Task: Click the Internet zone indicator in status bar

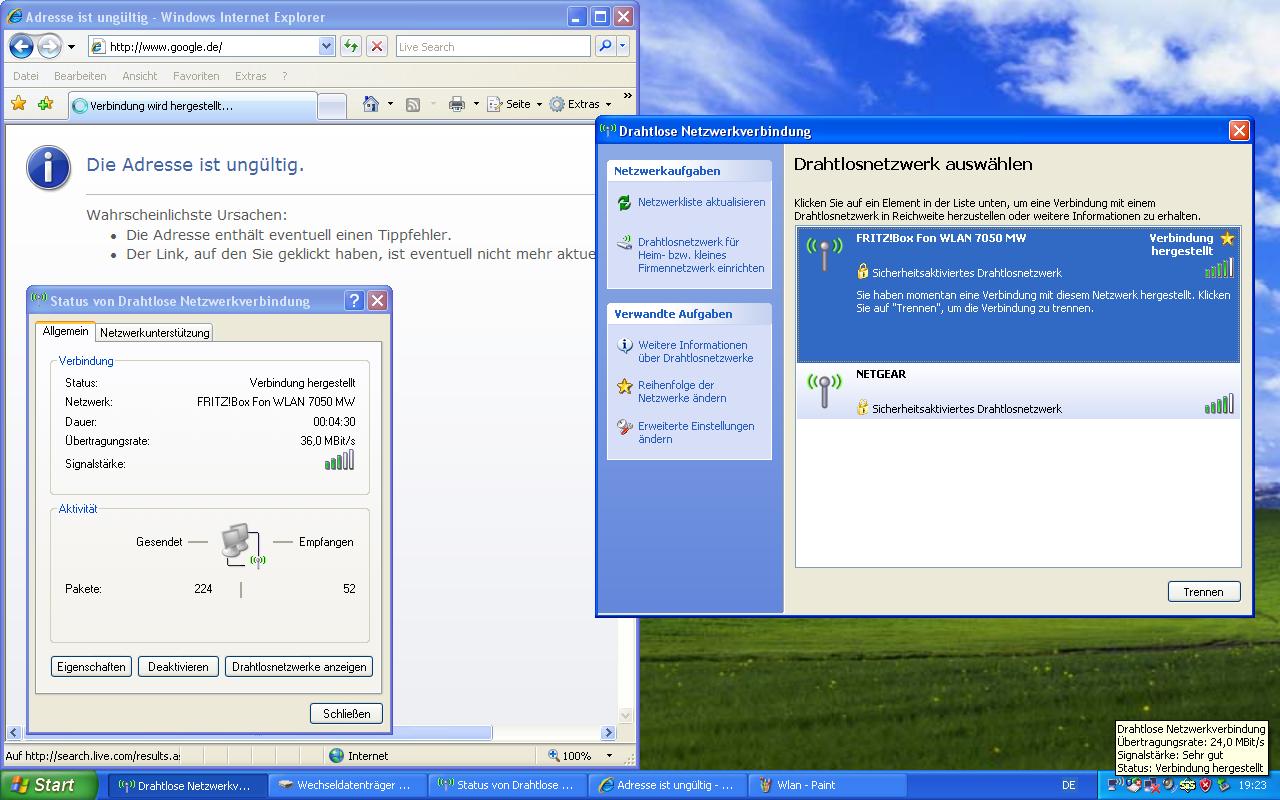Action: pos(360,756)
